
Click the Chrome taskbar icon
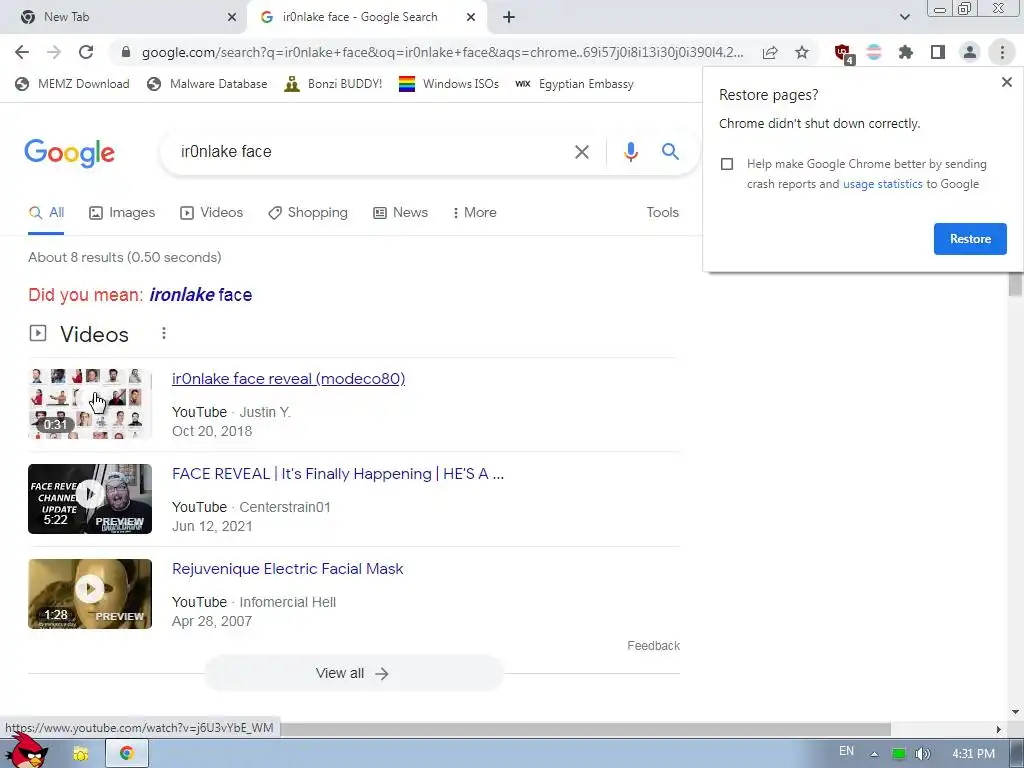[126, 754]
